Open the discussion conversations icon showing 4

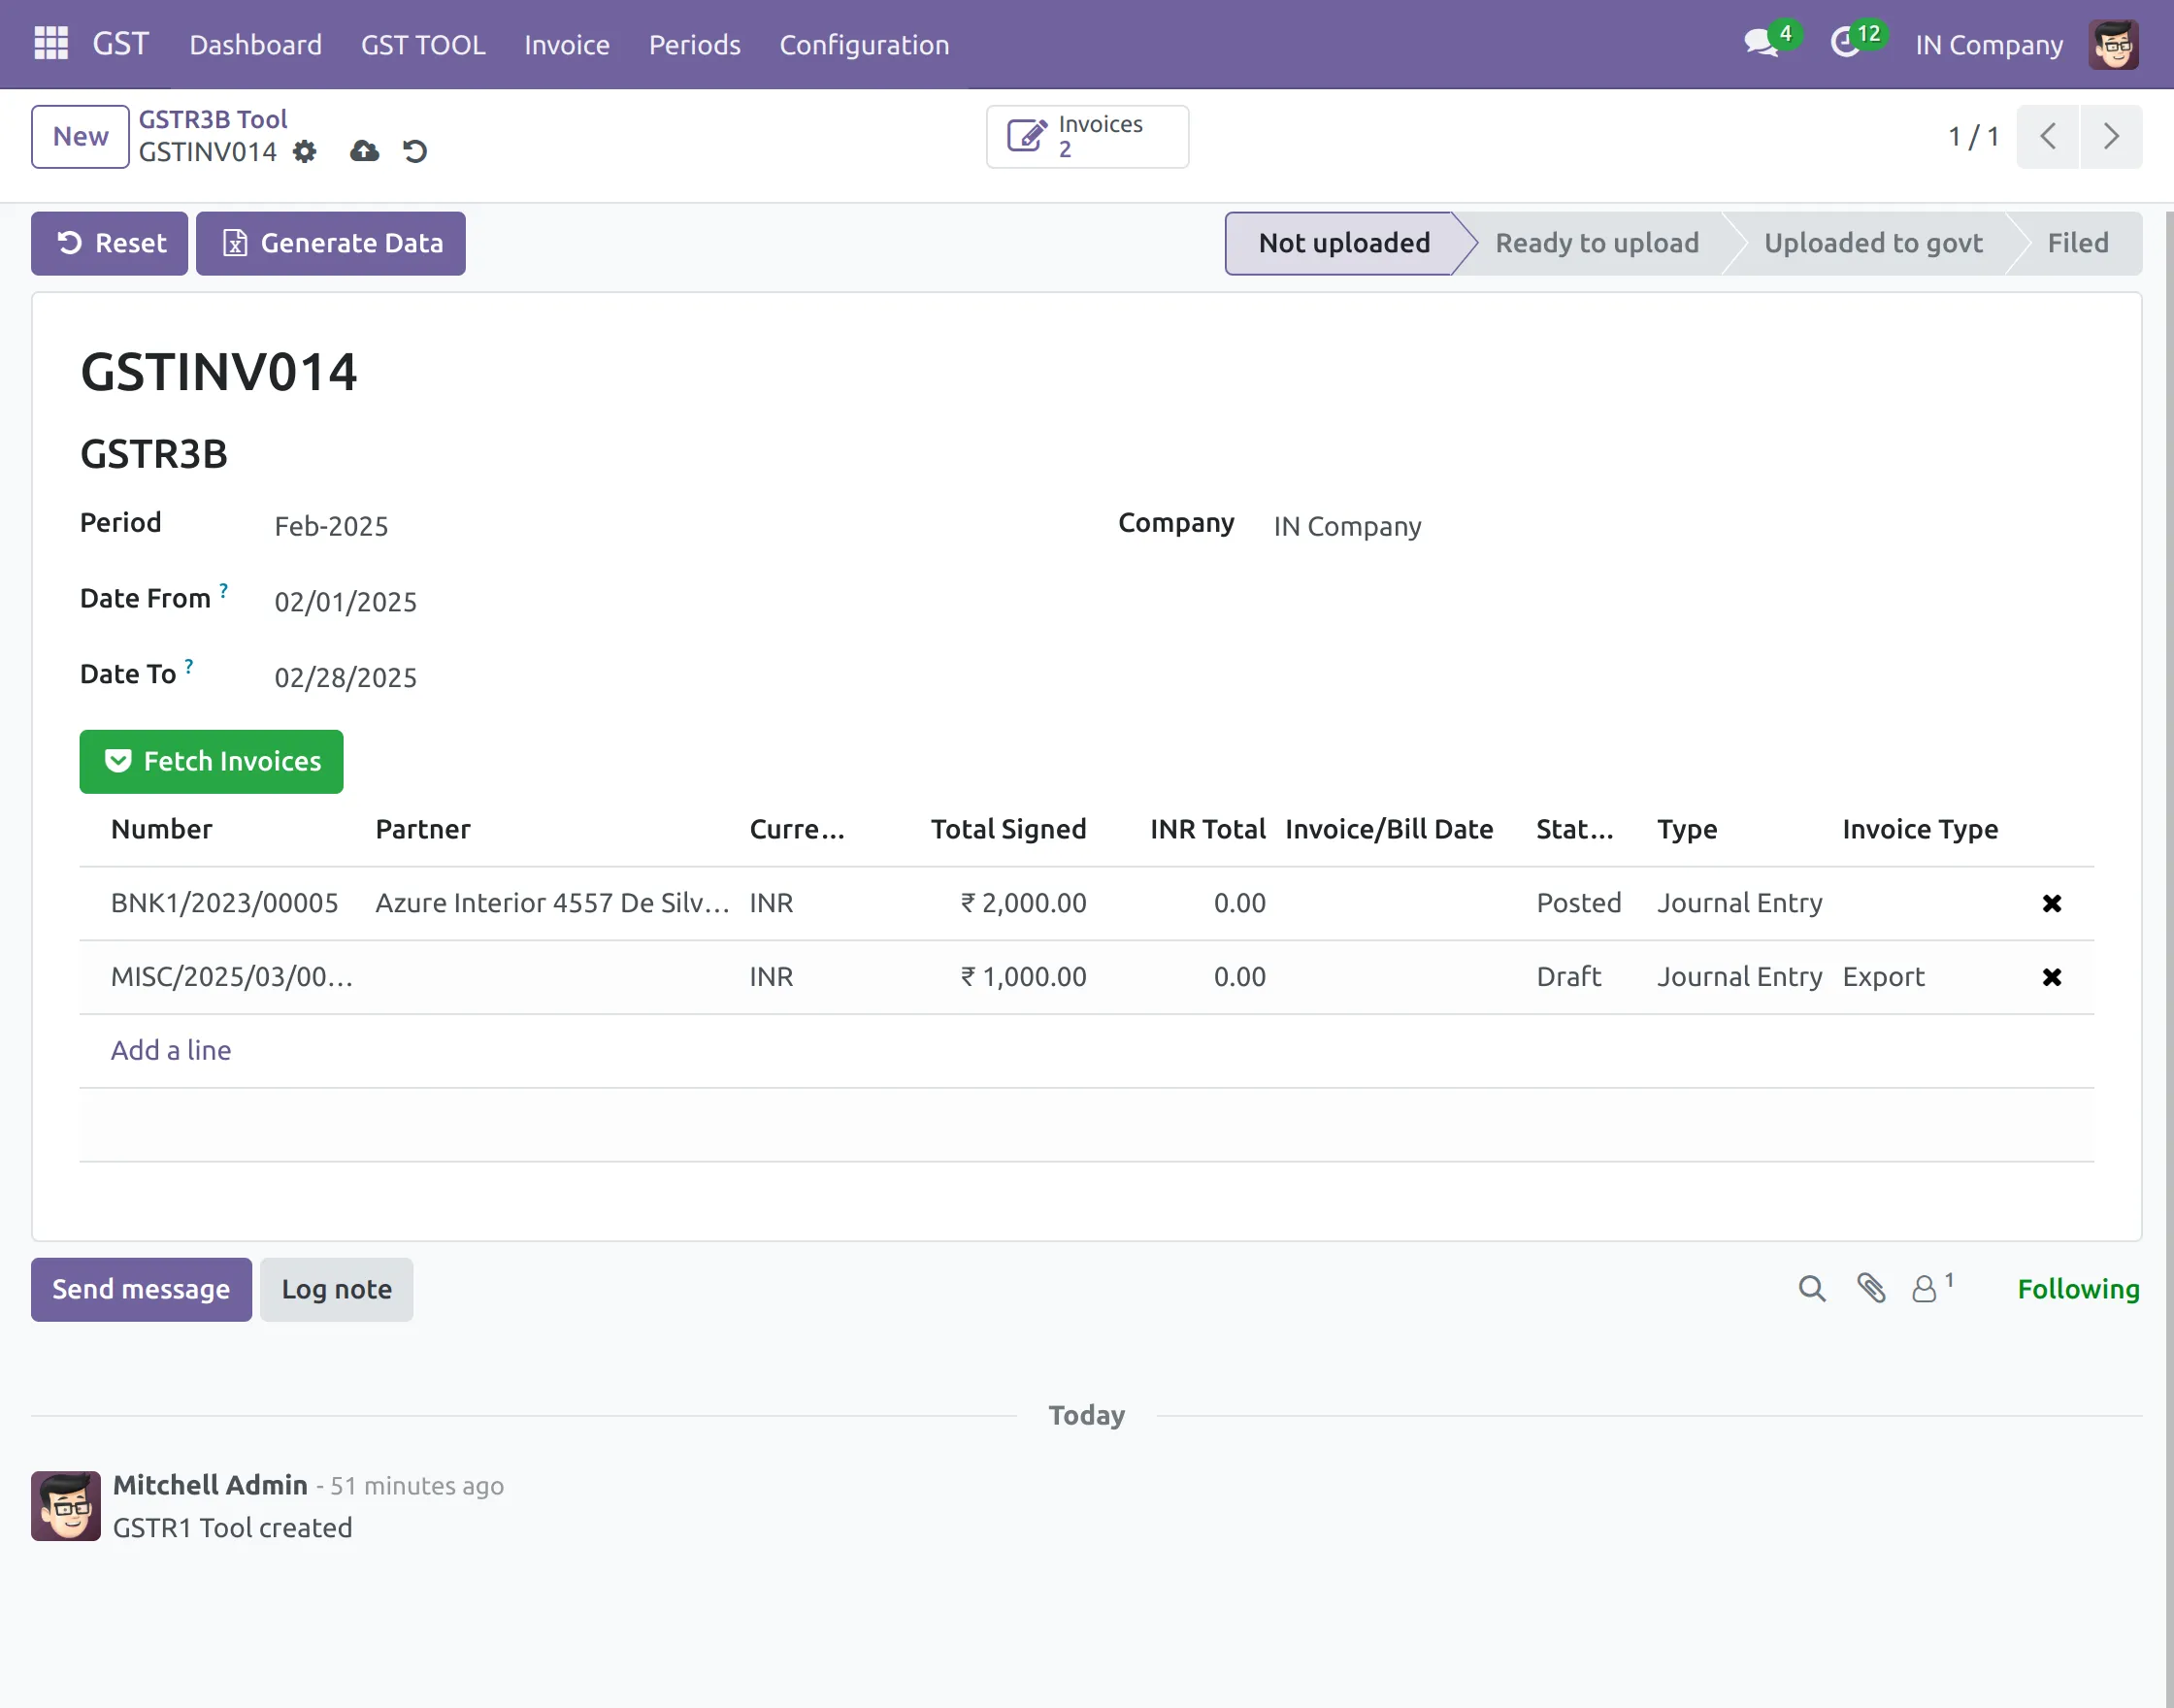(x=1760, y=44)
